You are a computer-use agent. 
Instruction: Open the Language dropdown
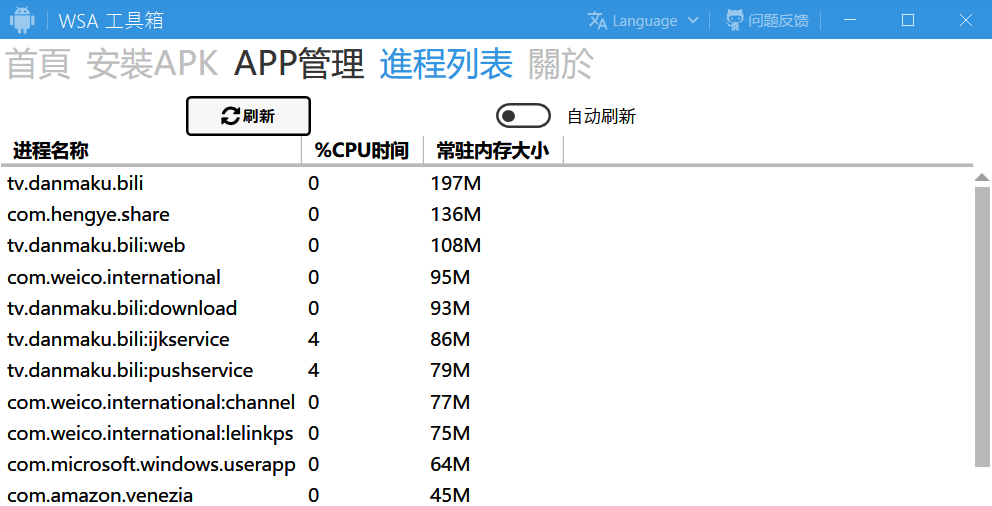pos(643,21)
